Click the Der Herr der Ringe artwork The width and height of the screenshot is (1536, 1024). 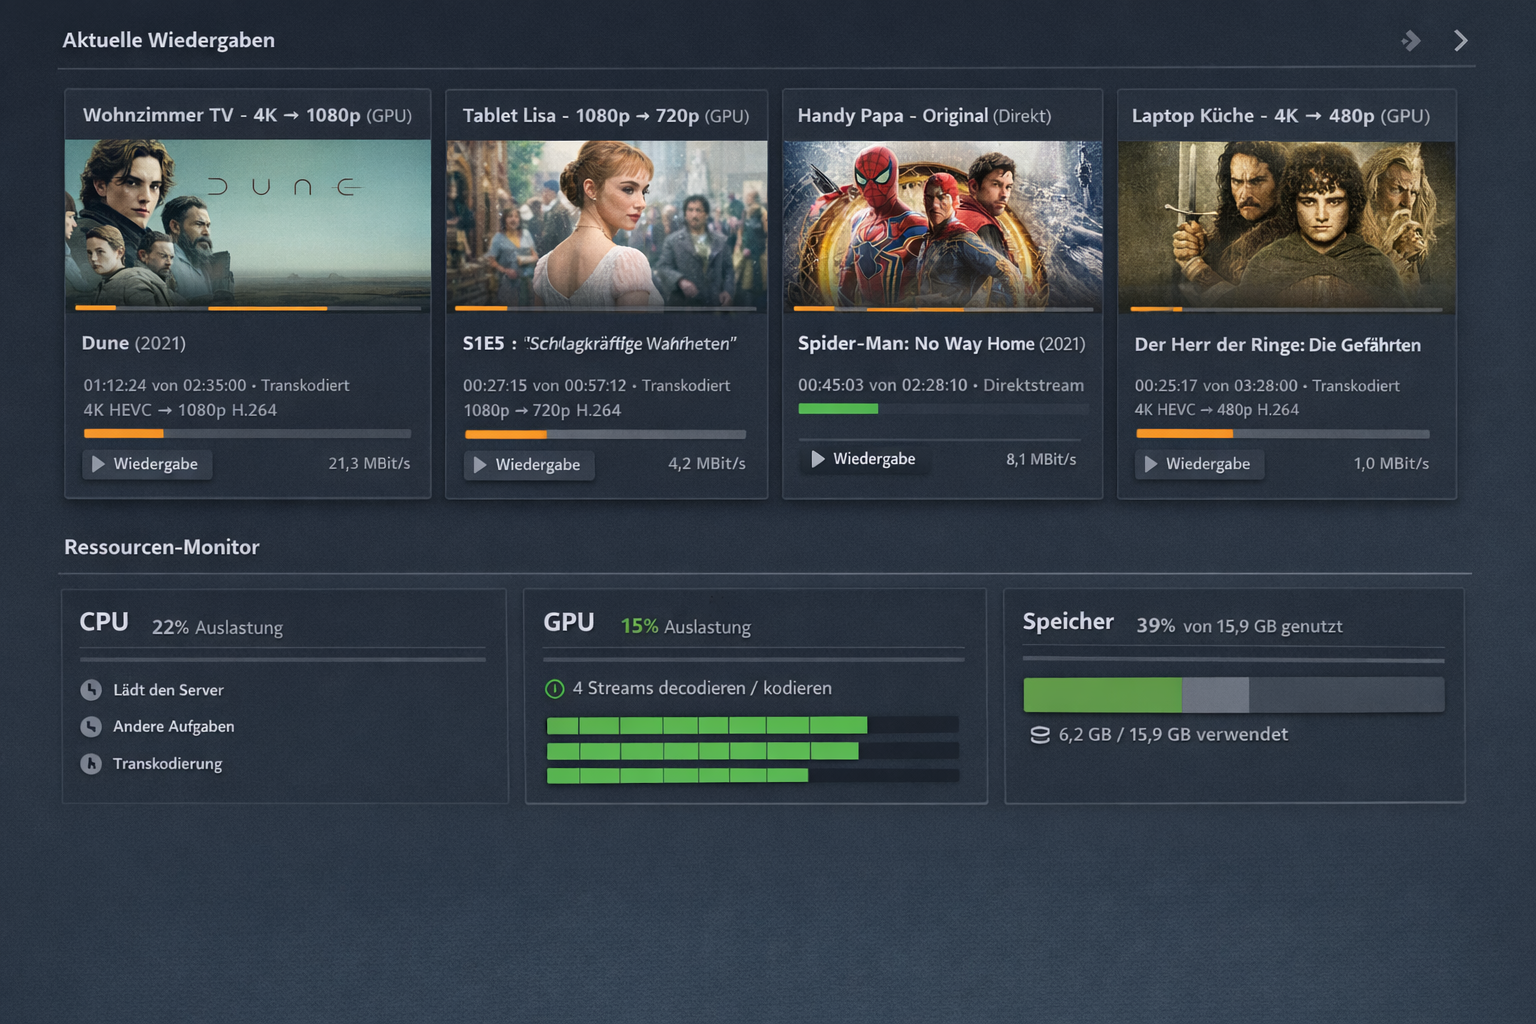coord(1286,224)
